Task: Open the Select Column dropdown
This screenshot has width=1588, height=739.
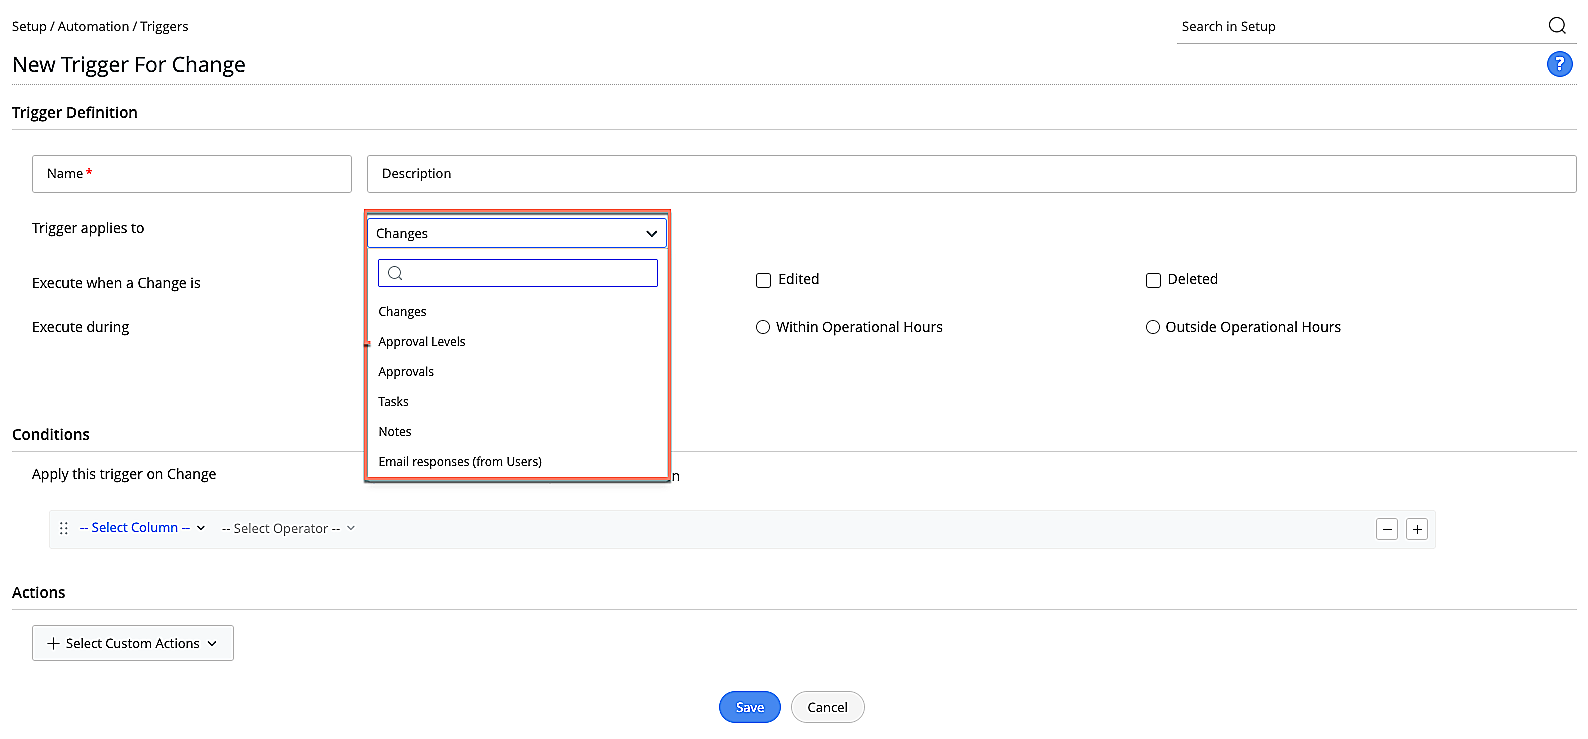Action: pyautogui.click(x=142, y=528)
